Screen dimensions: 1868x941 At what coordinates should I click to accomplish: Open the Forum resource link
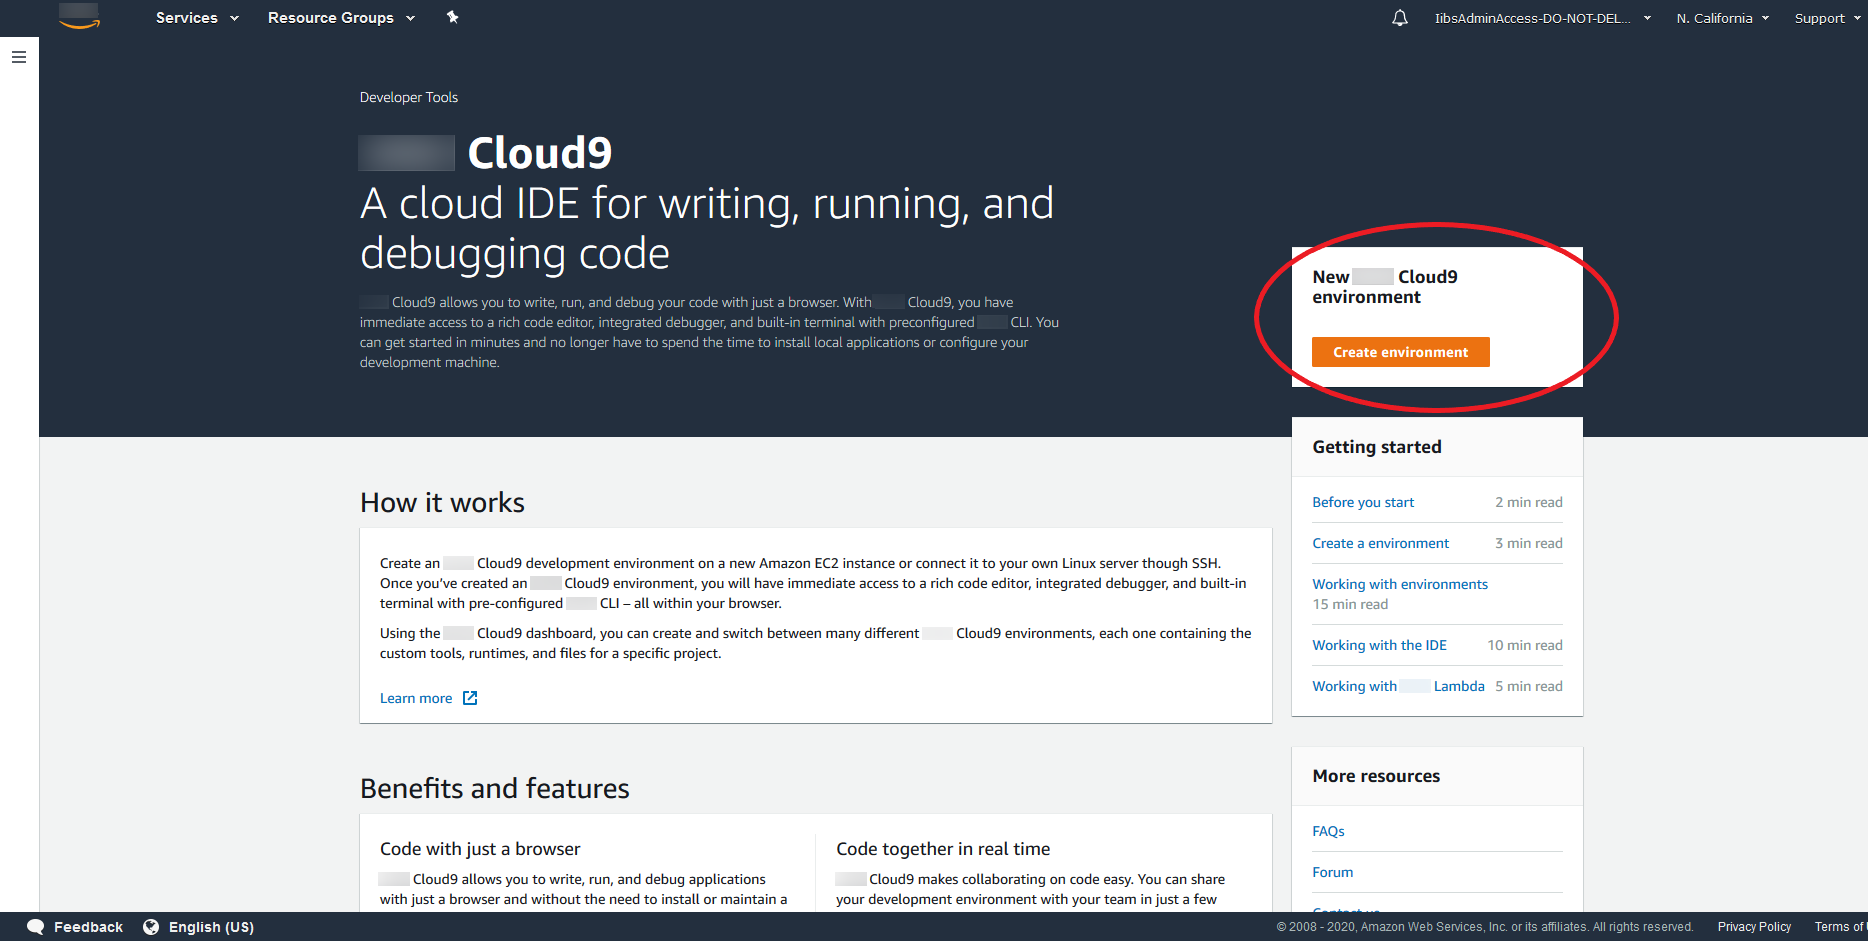click(1332, 872)
